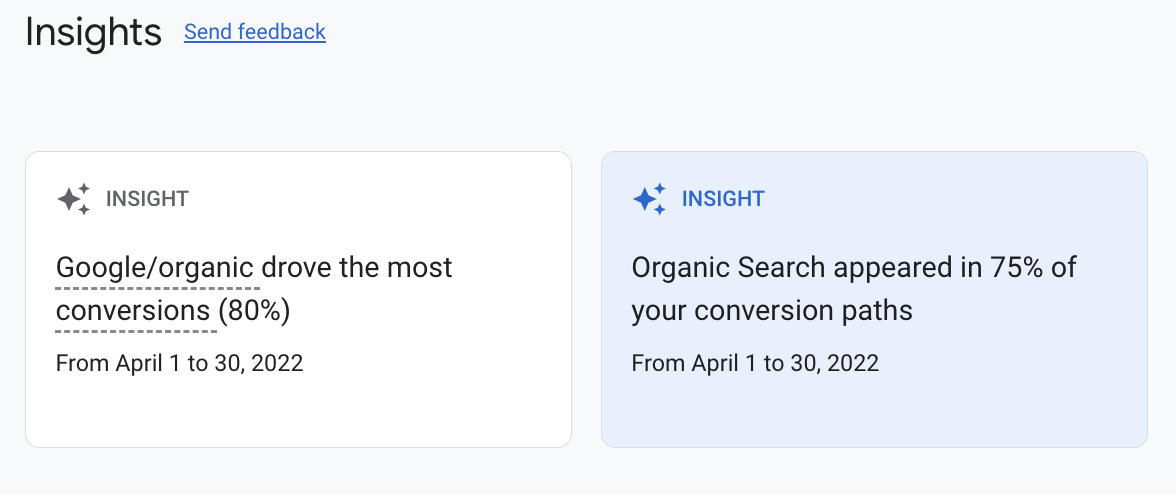Click the gray INSIGHT label
The height and width of the screenshot is (494, 1176).
pyautogui.click(x=147, y=199)
